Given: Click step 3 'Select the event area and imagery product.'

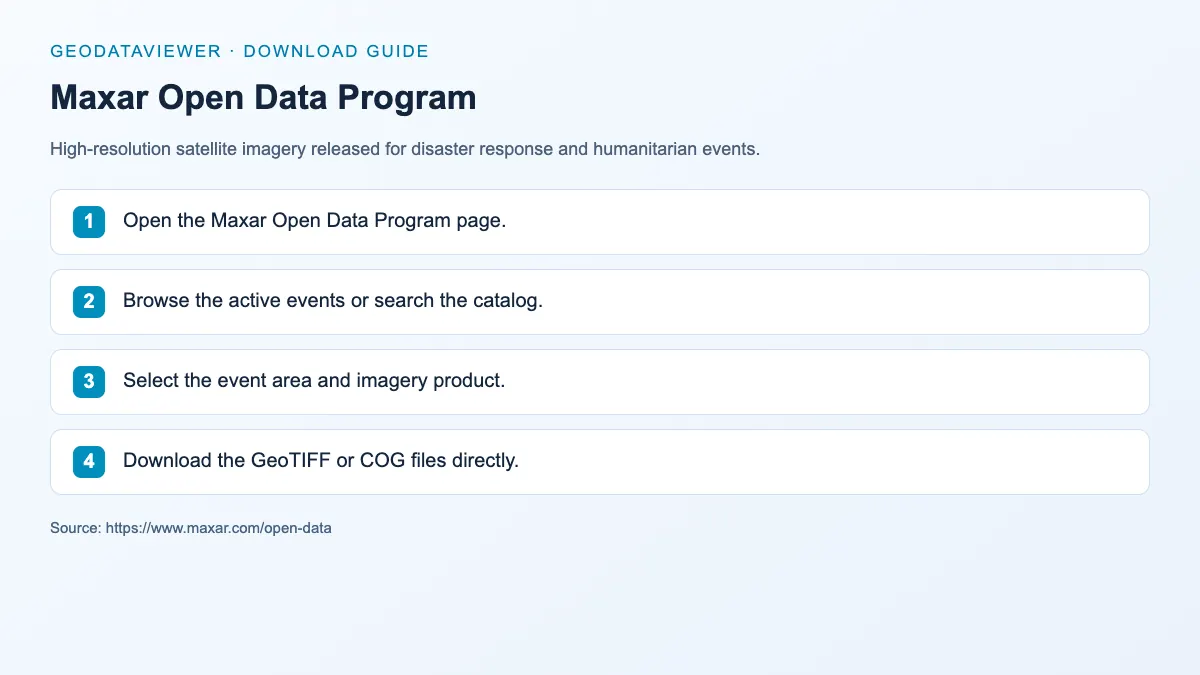Looking at the screenshot, I should 600,382.
